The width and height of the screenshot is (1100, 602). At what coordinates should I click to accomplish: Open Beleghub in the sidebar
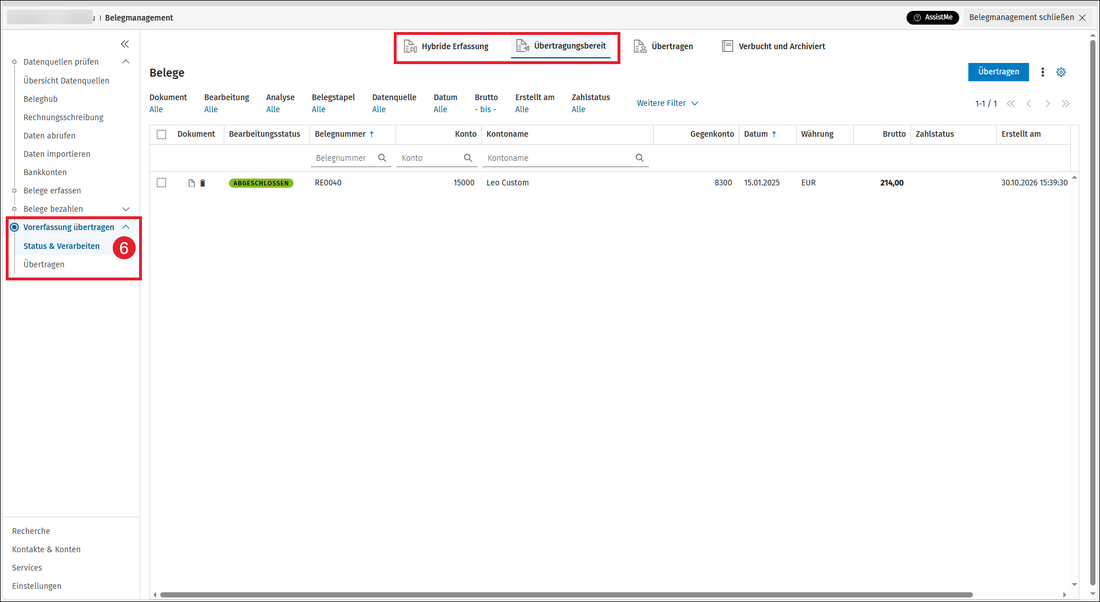coord(41,99)
